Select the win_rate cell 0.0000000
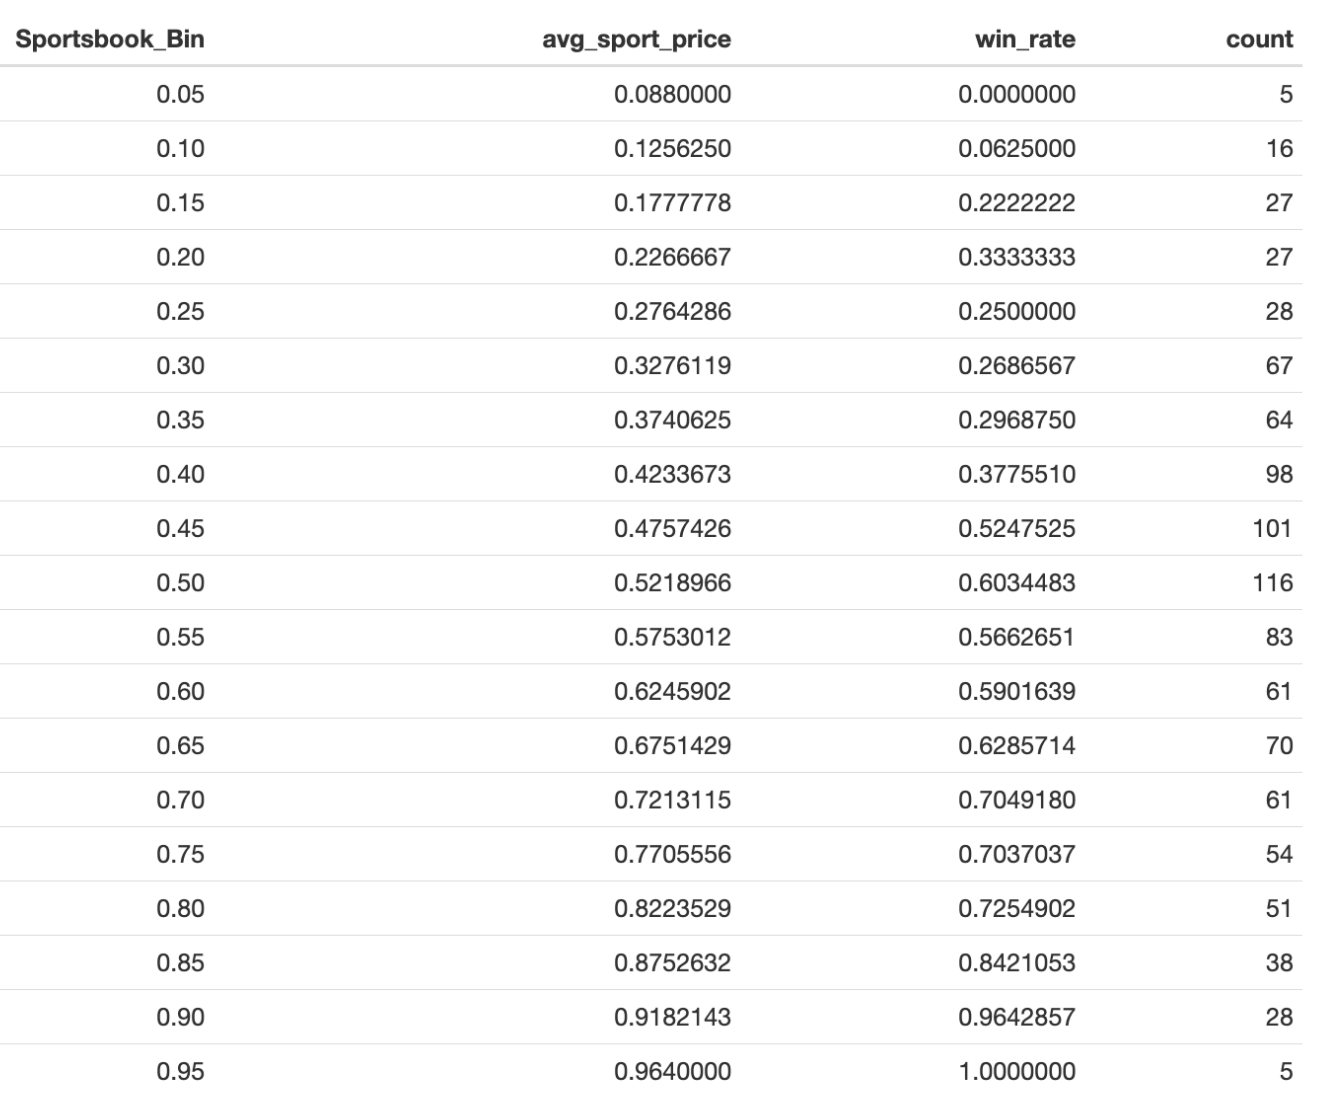1322x1115 pixels. [x=1016, y=95]
